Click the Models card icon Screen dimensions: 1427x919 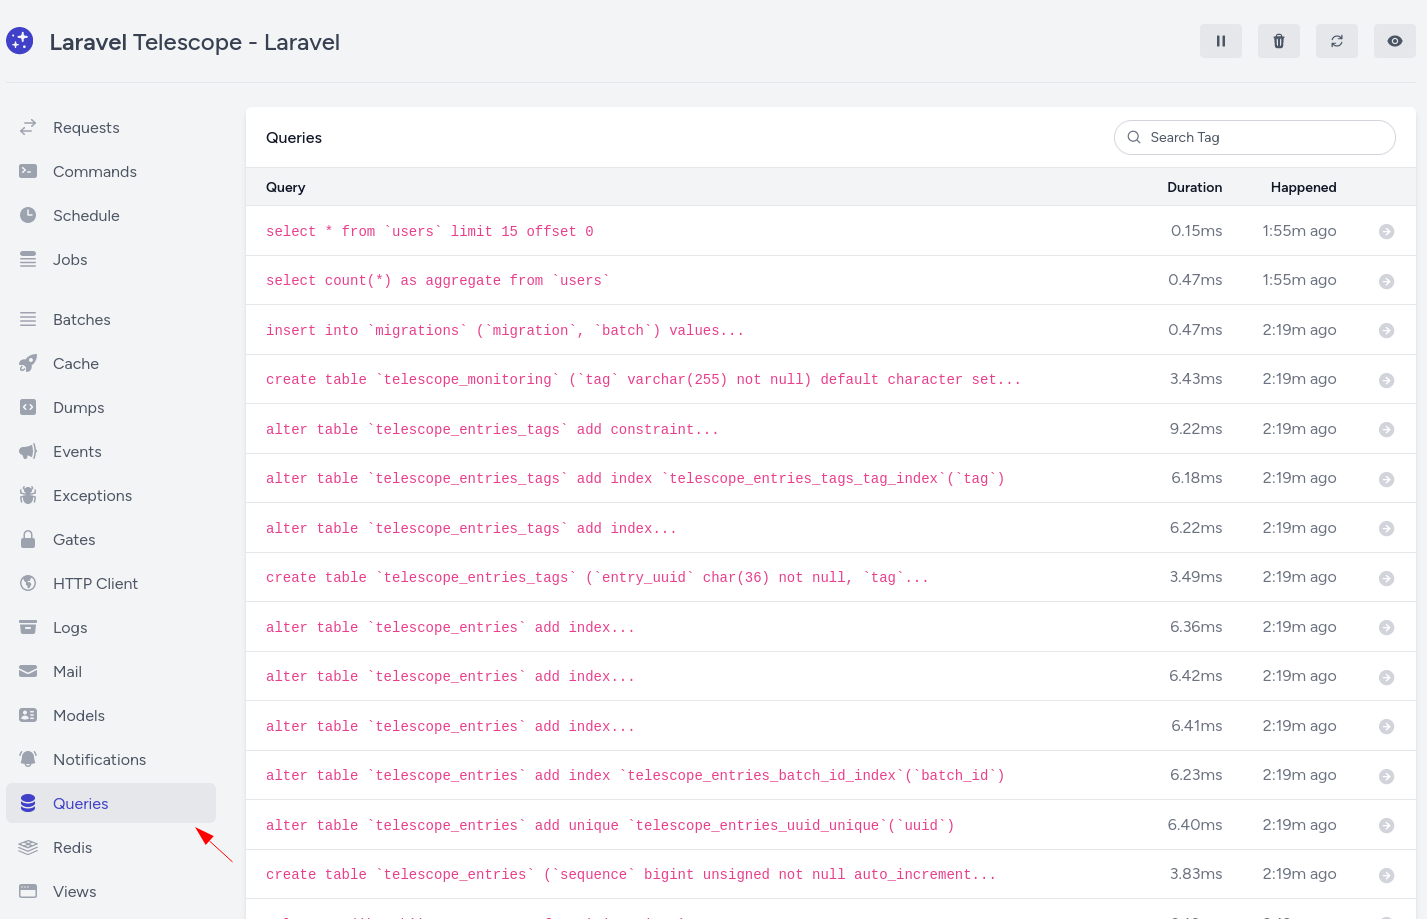[x=28, y=715]
